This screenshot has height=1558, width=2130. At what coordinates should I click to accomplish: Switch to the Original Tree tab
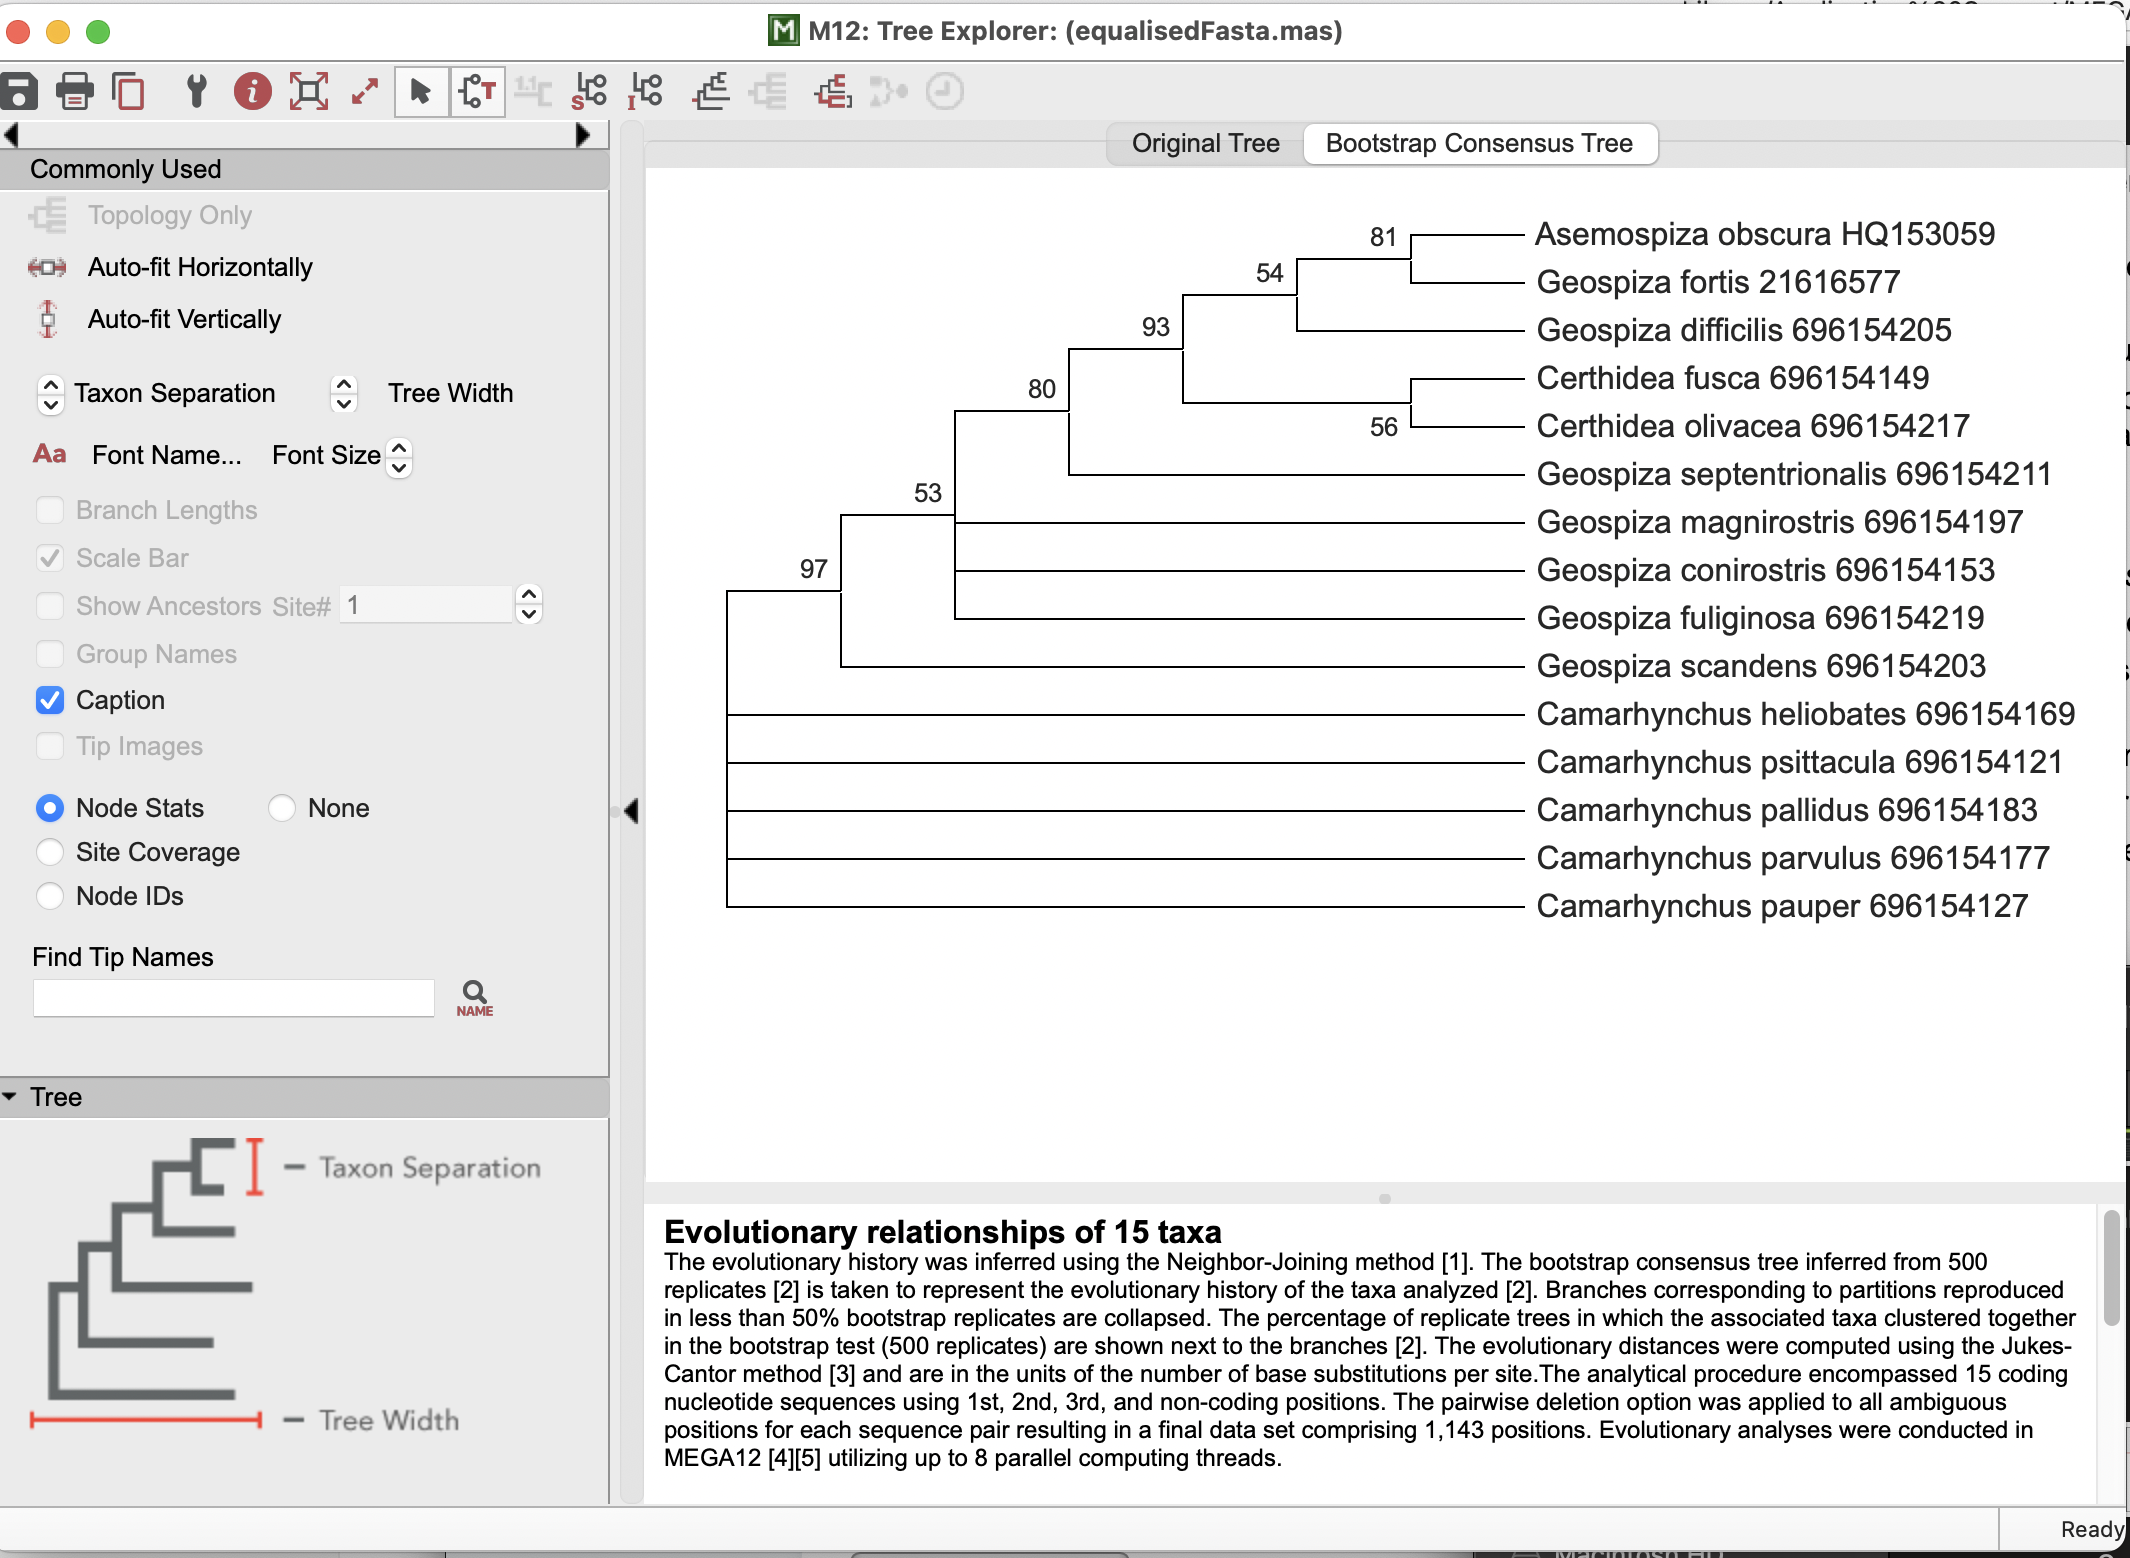pyautogui.click(x=1206, y=143)
